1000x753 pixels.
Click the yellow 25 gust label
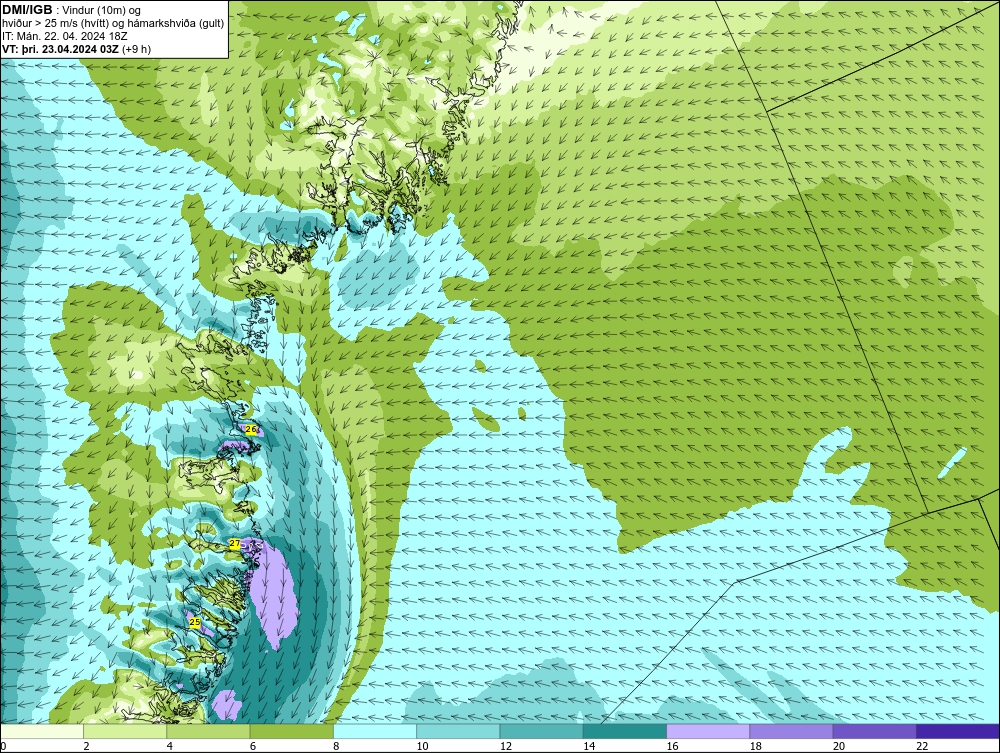point(195,622)
